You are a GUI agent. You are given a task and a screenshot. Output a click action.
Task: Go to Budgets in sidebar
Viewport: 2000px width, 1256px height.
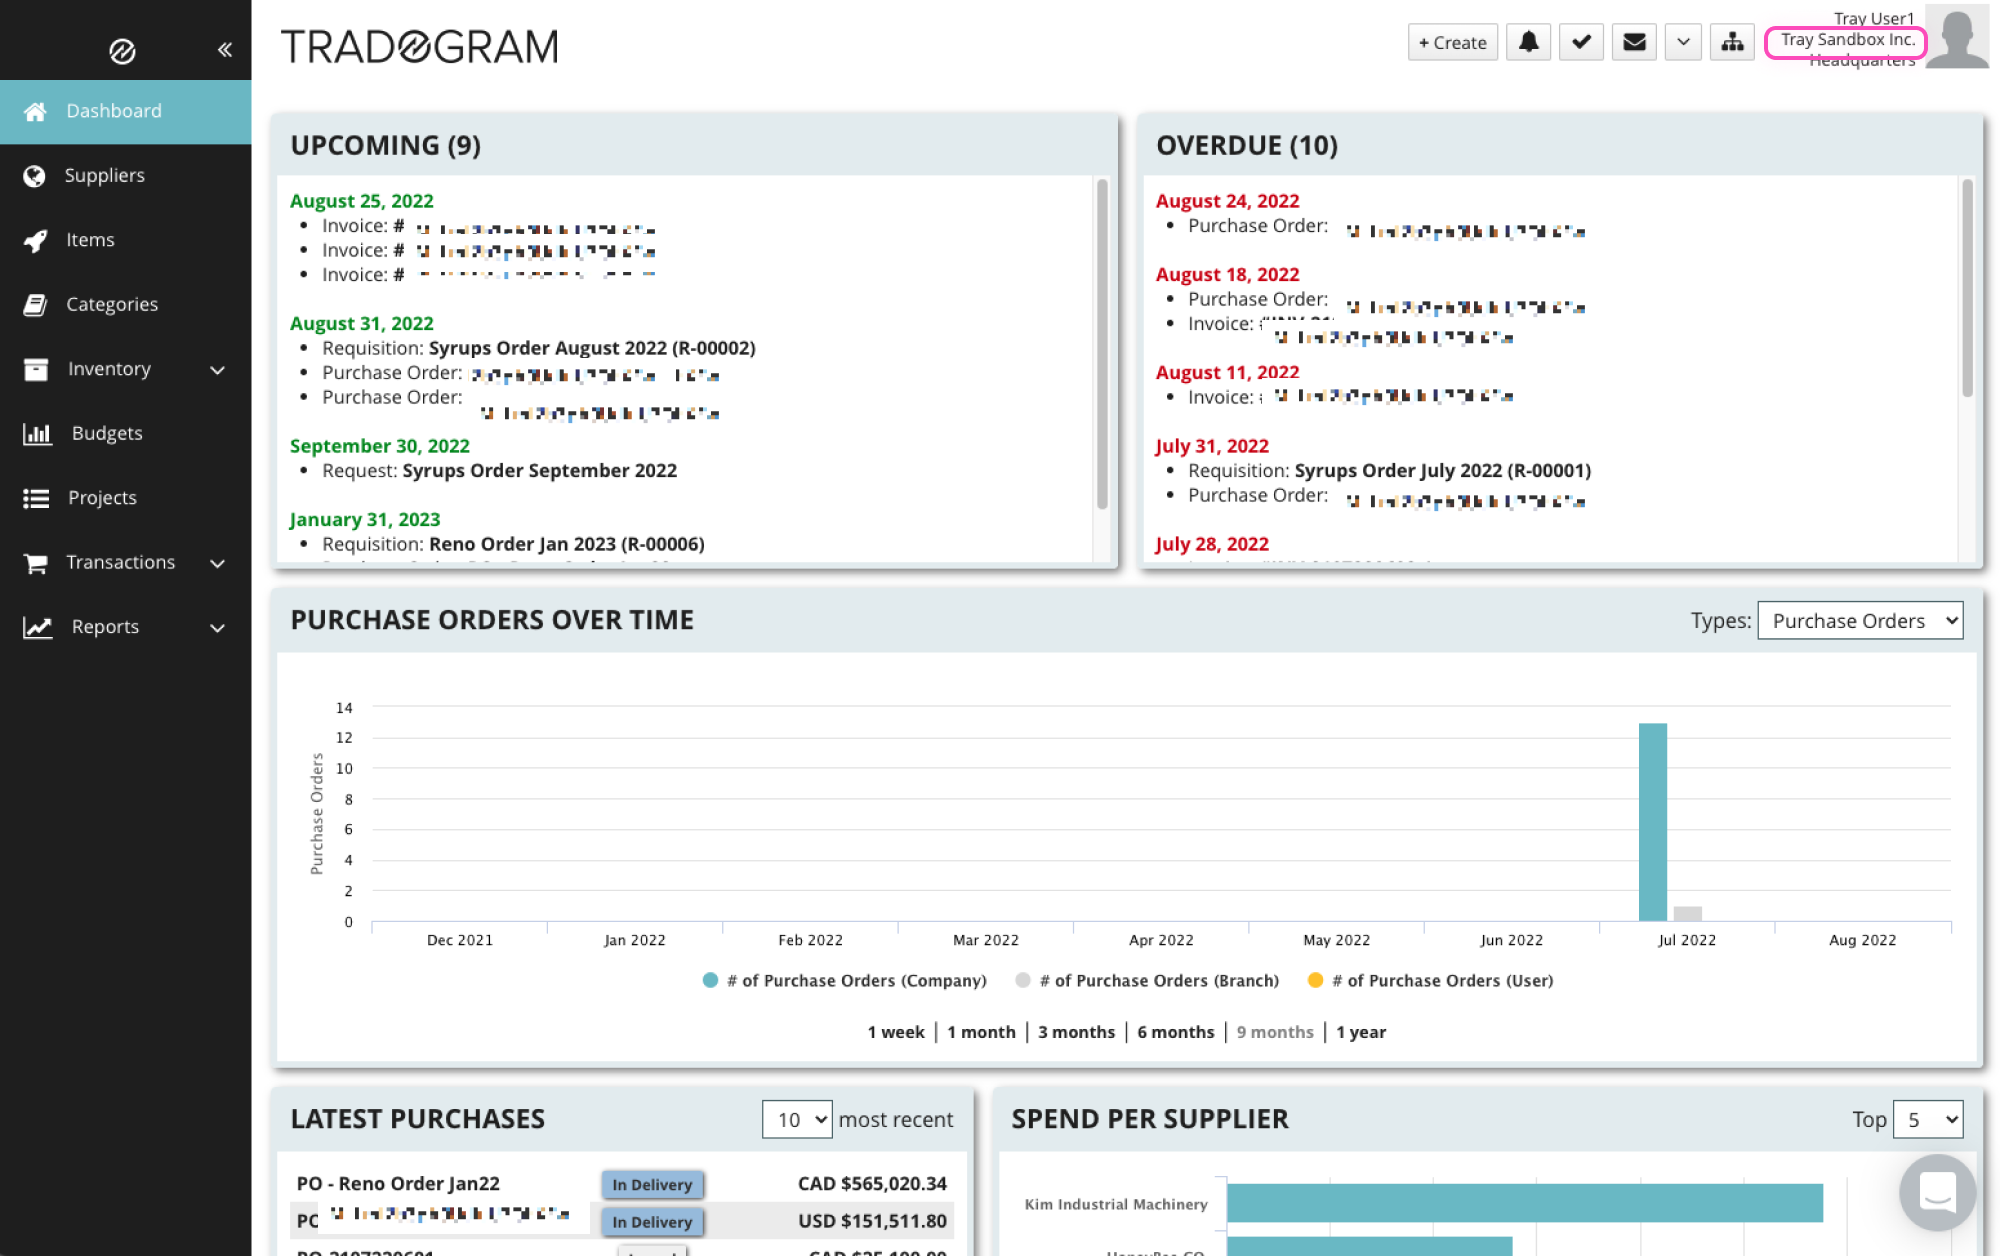[x=106, y=433]
